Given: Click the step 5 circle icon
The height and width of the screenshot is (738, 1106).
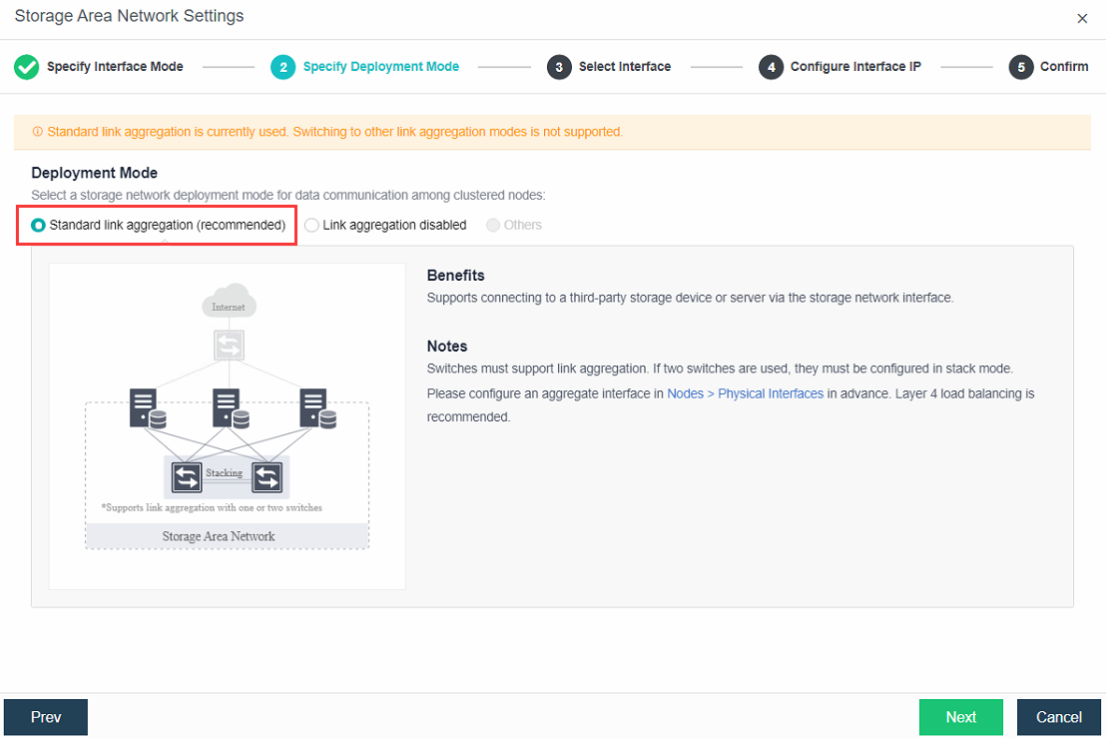Looking at the screenshot, I should click(x=1020, y=67).
